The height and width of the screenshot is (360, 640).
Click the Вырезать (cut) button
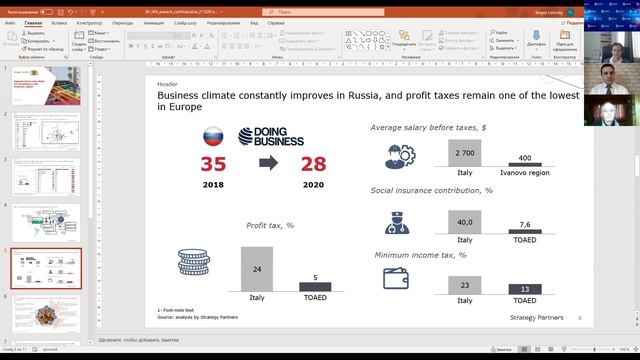[x=33, y=33]
